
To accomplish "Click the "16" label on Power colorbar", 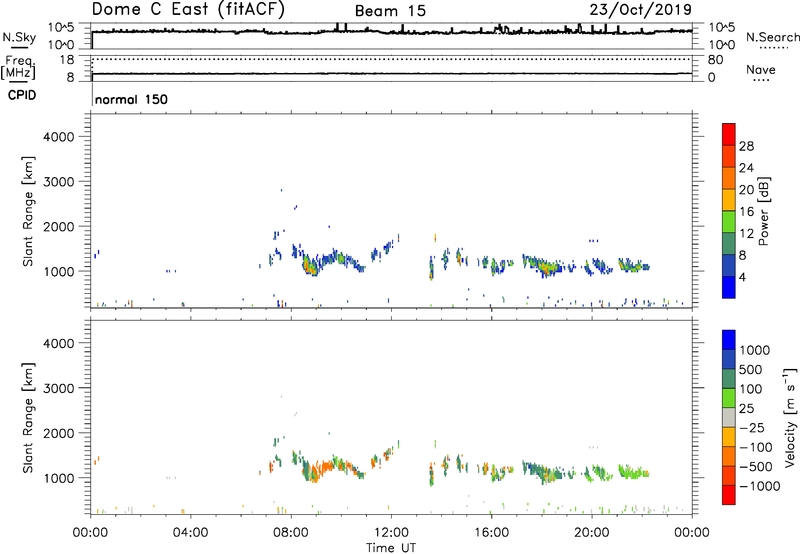I will (746, 212).
